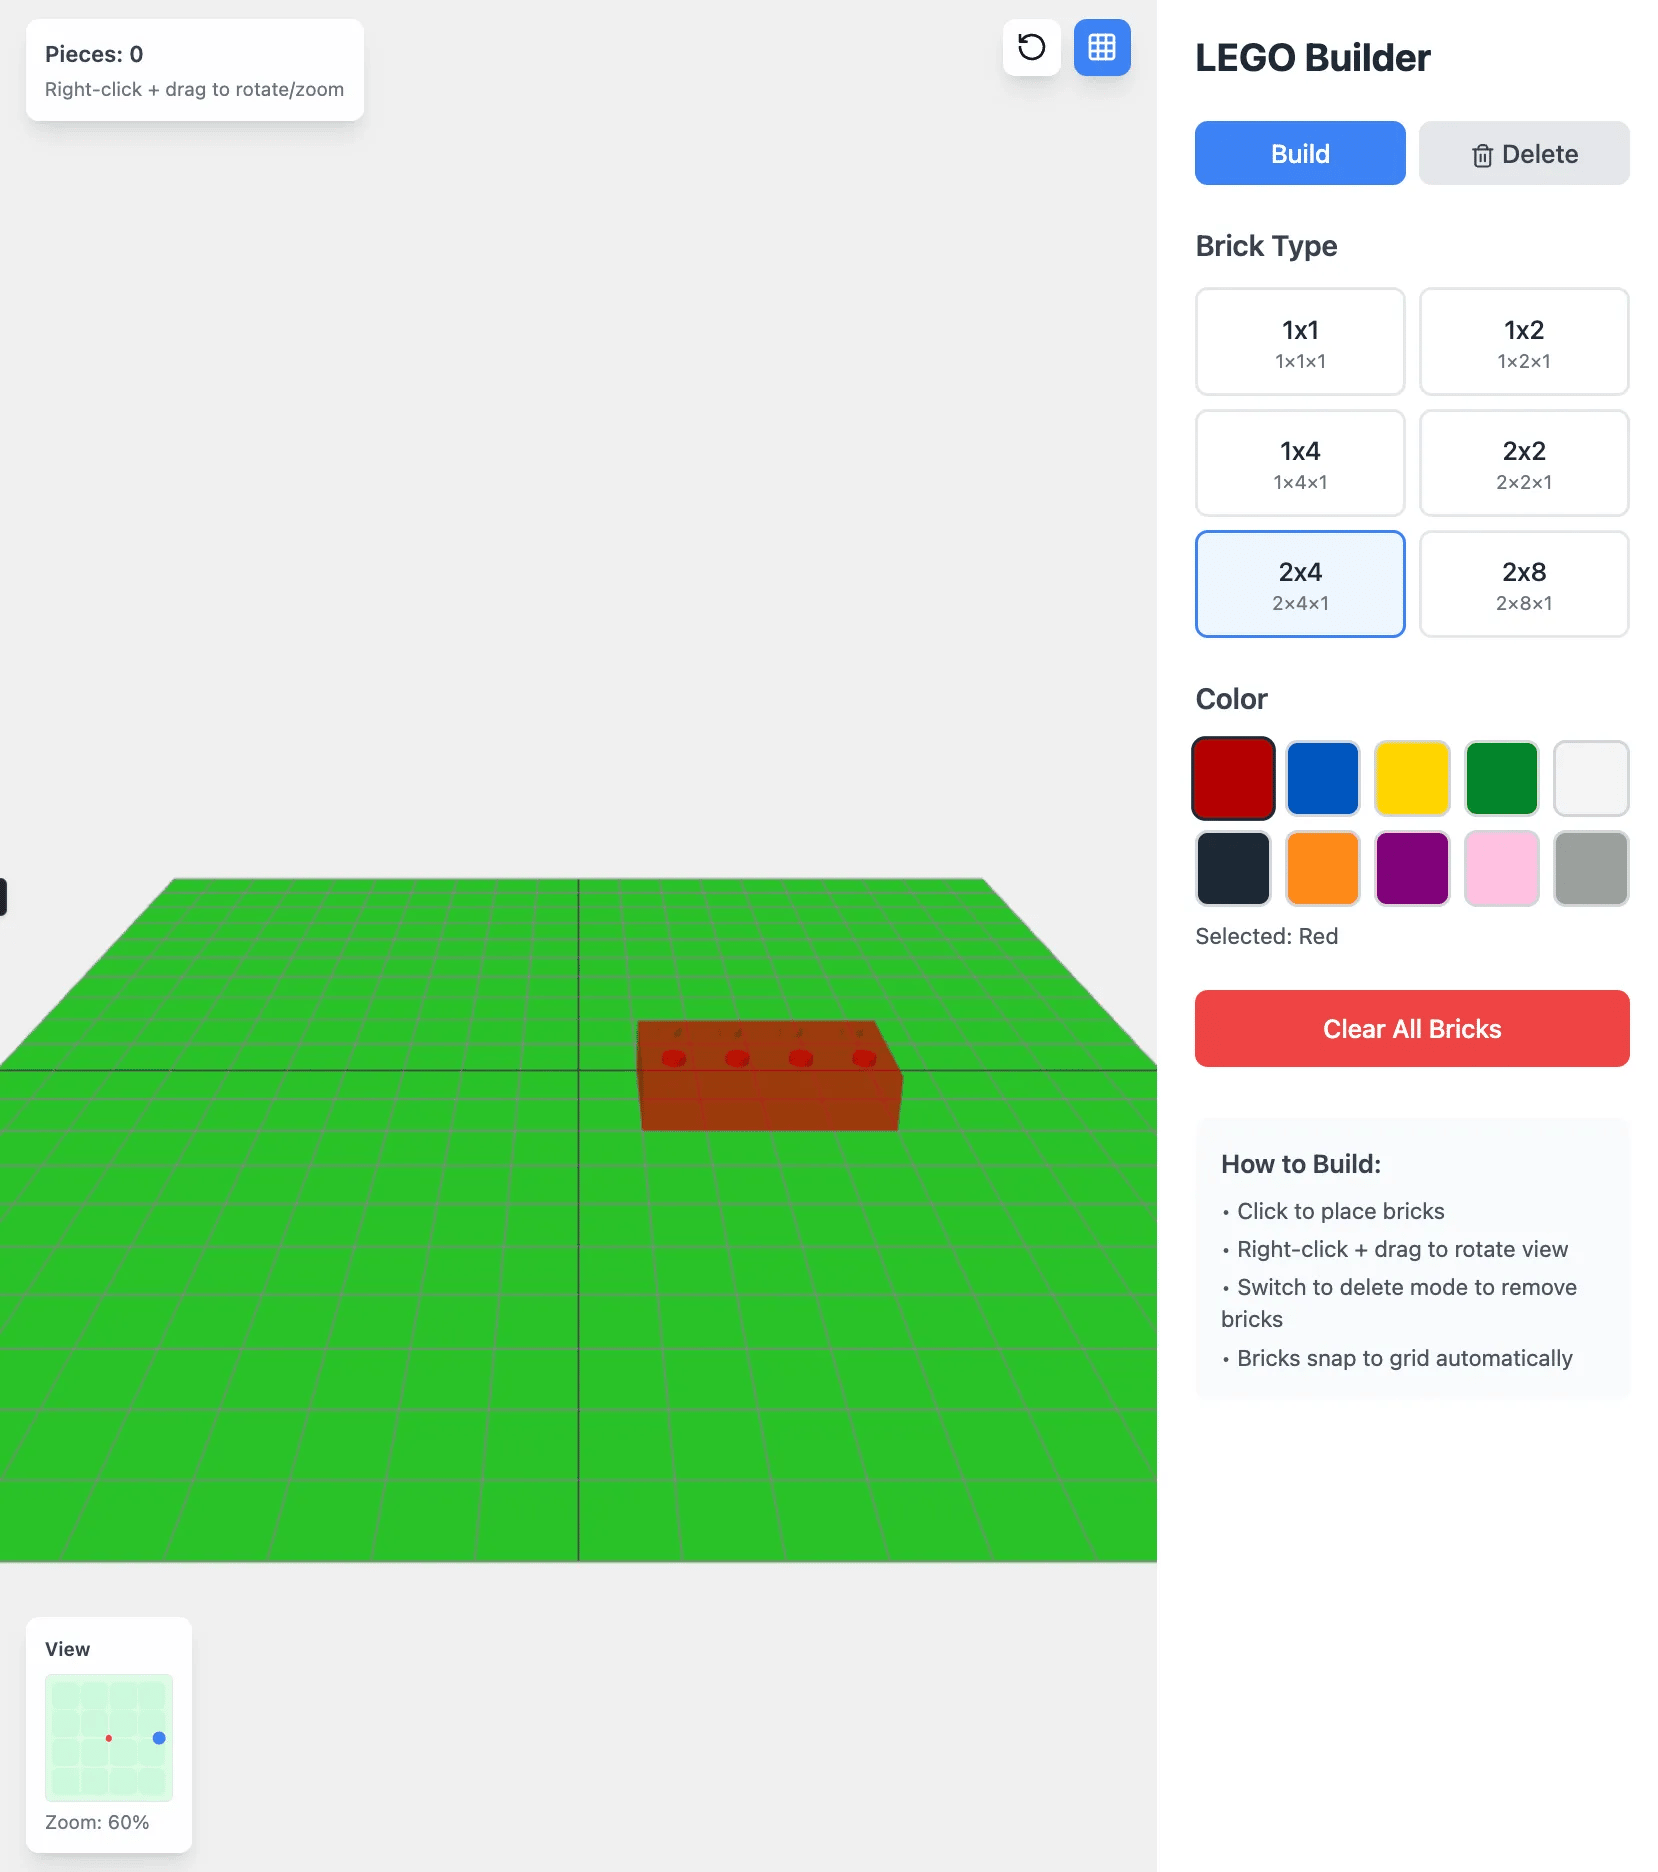Select the green color swatch

pos(1501,778)
